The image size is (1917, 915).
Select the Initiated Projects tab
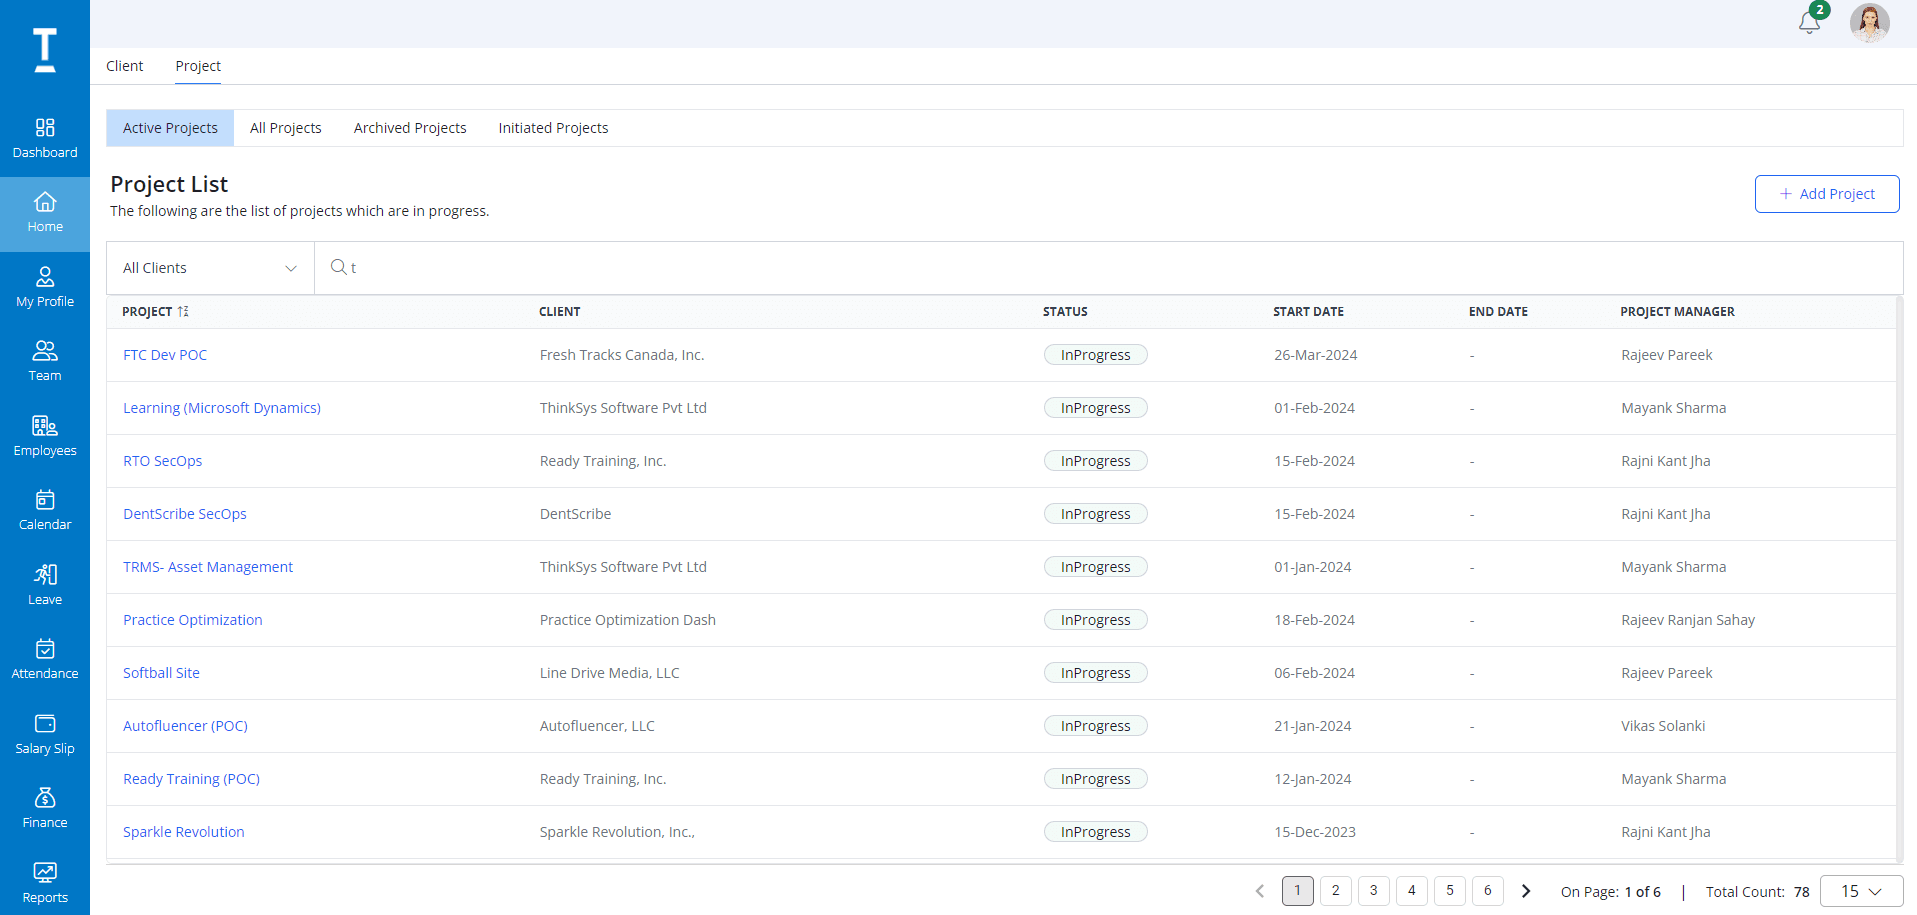(x=553, y=128)
